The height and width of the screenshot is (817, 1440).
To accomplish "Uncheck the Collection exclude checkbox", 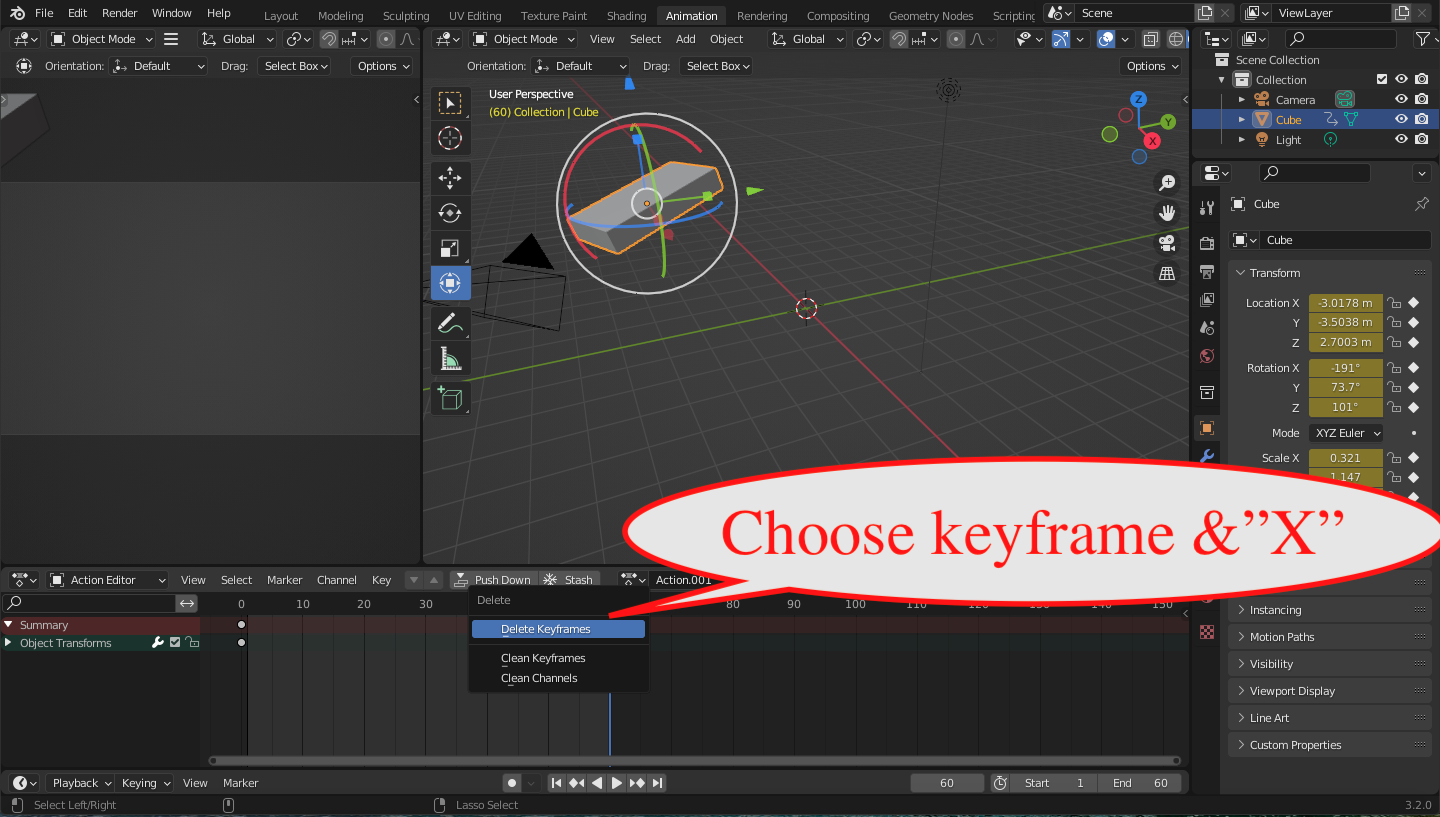I will click(1382, 80).
